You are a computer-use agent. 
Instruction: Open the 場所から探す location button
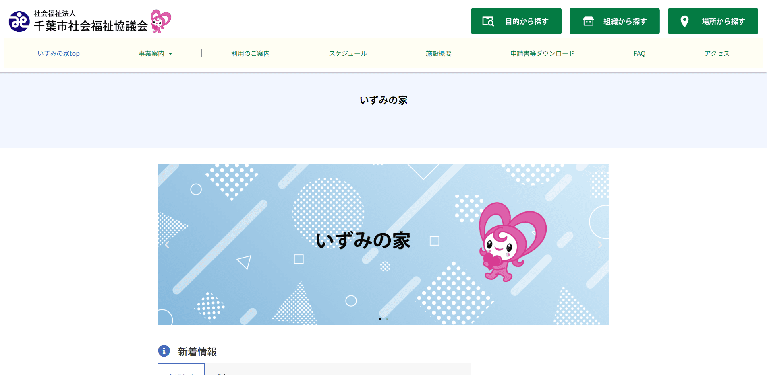tap(713, 21)
